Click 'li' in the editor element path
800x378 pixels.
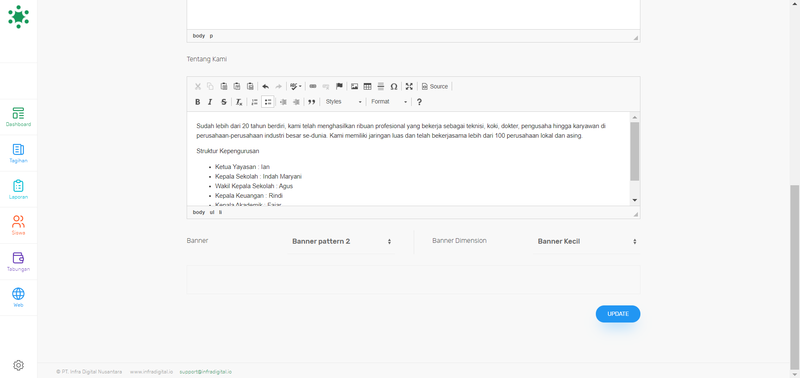pyautogui.click(x=220, y=212)
